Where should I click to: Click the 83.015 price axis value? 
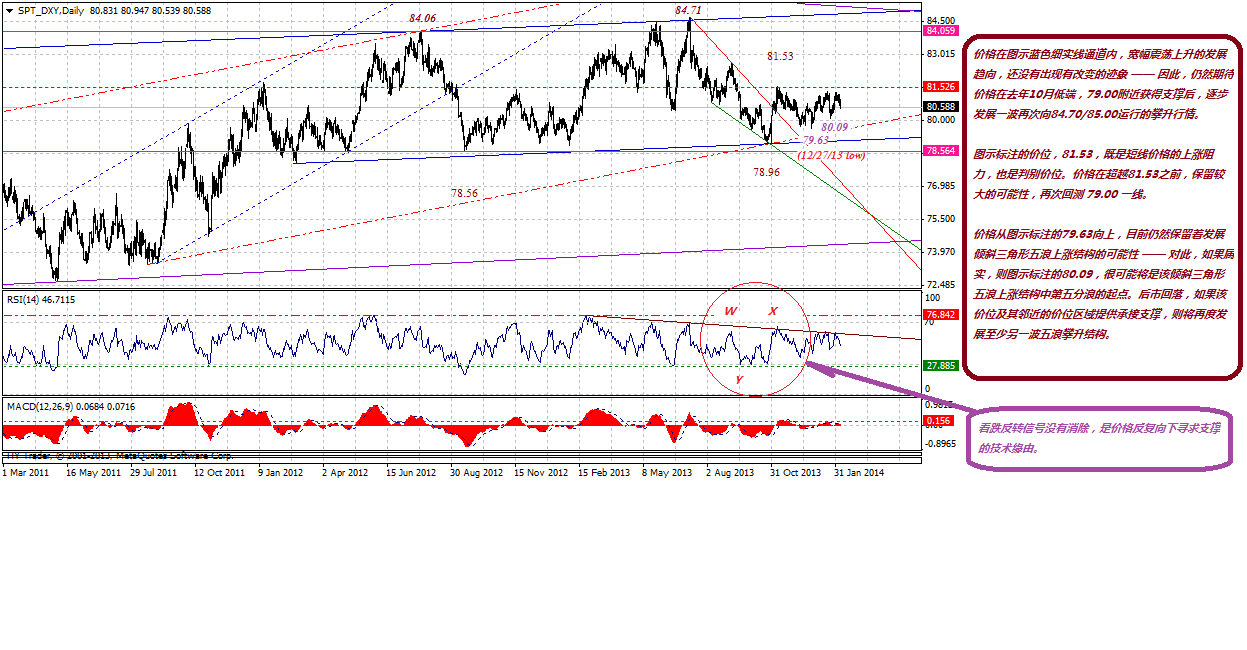(x=942, y=53)
